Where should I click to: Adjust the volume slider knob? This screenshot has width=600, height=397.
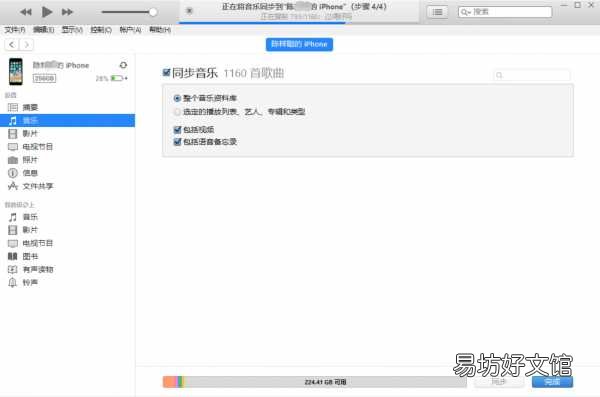coord(153,12)
